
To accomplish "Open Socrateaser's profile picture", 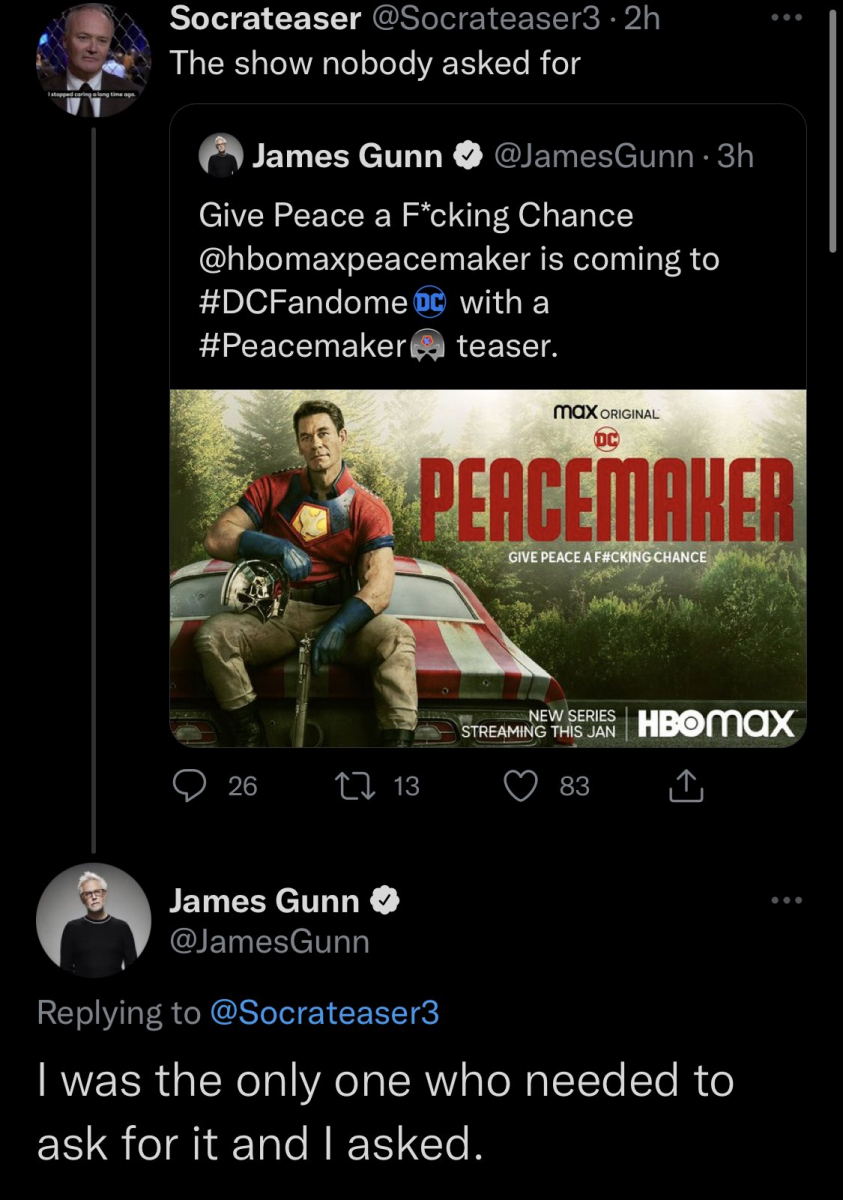I will pyautogui.click(x=93, y=60).
